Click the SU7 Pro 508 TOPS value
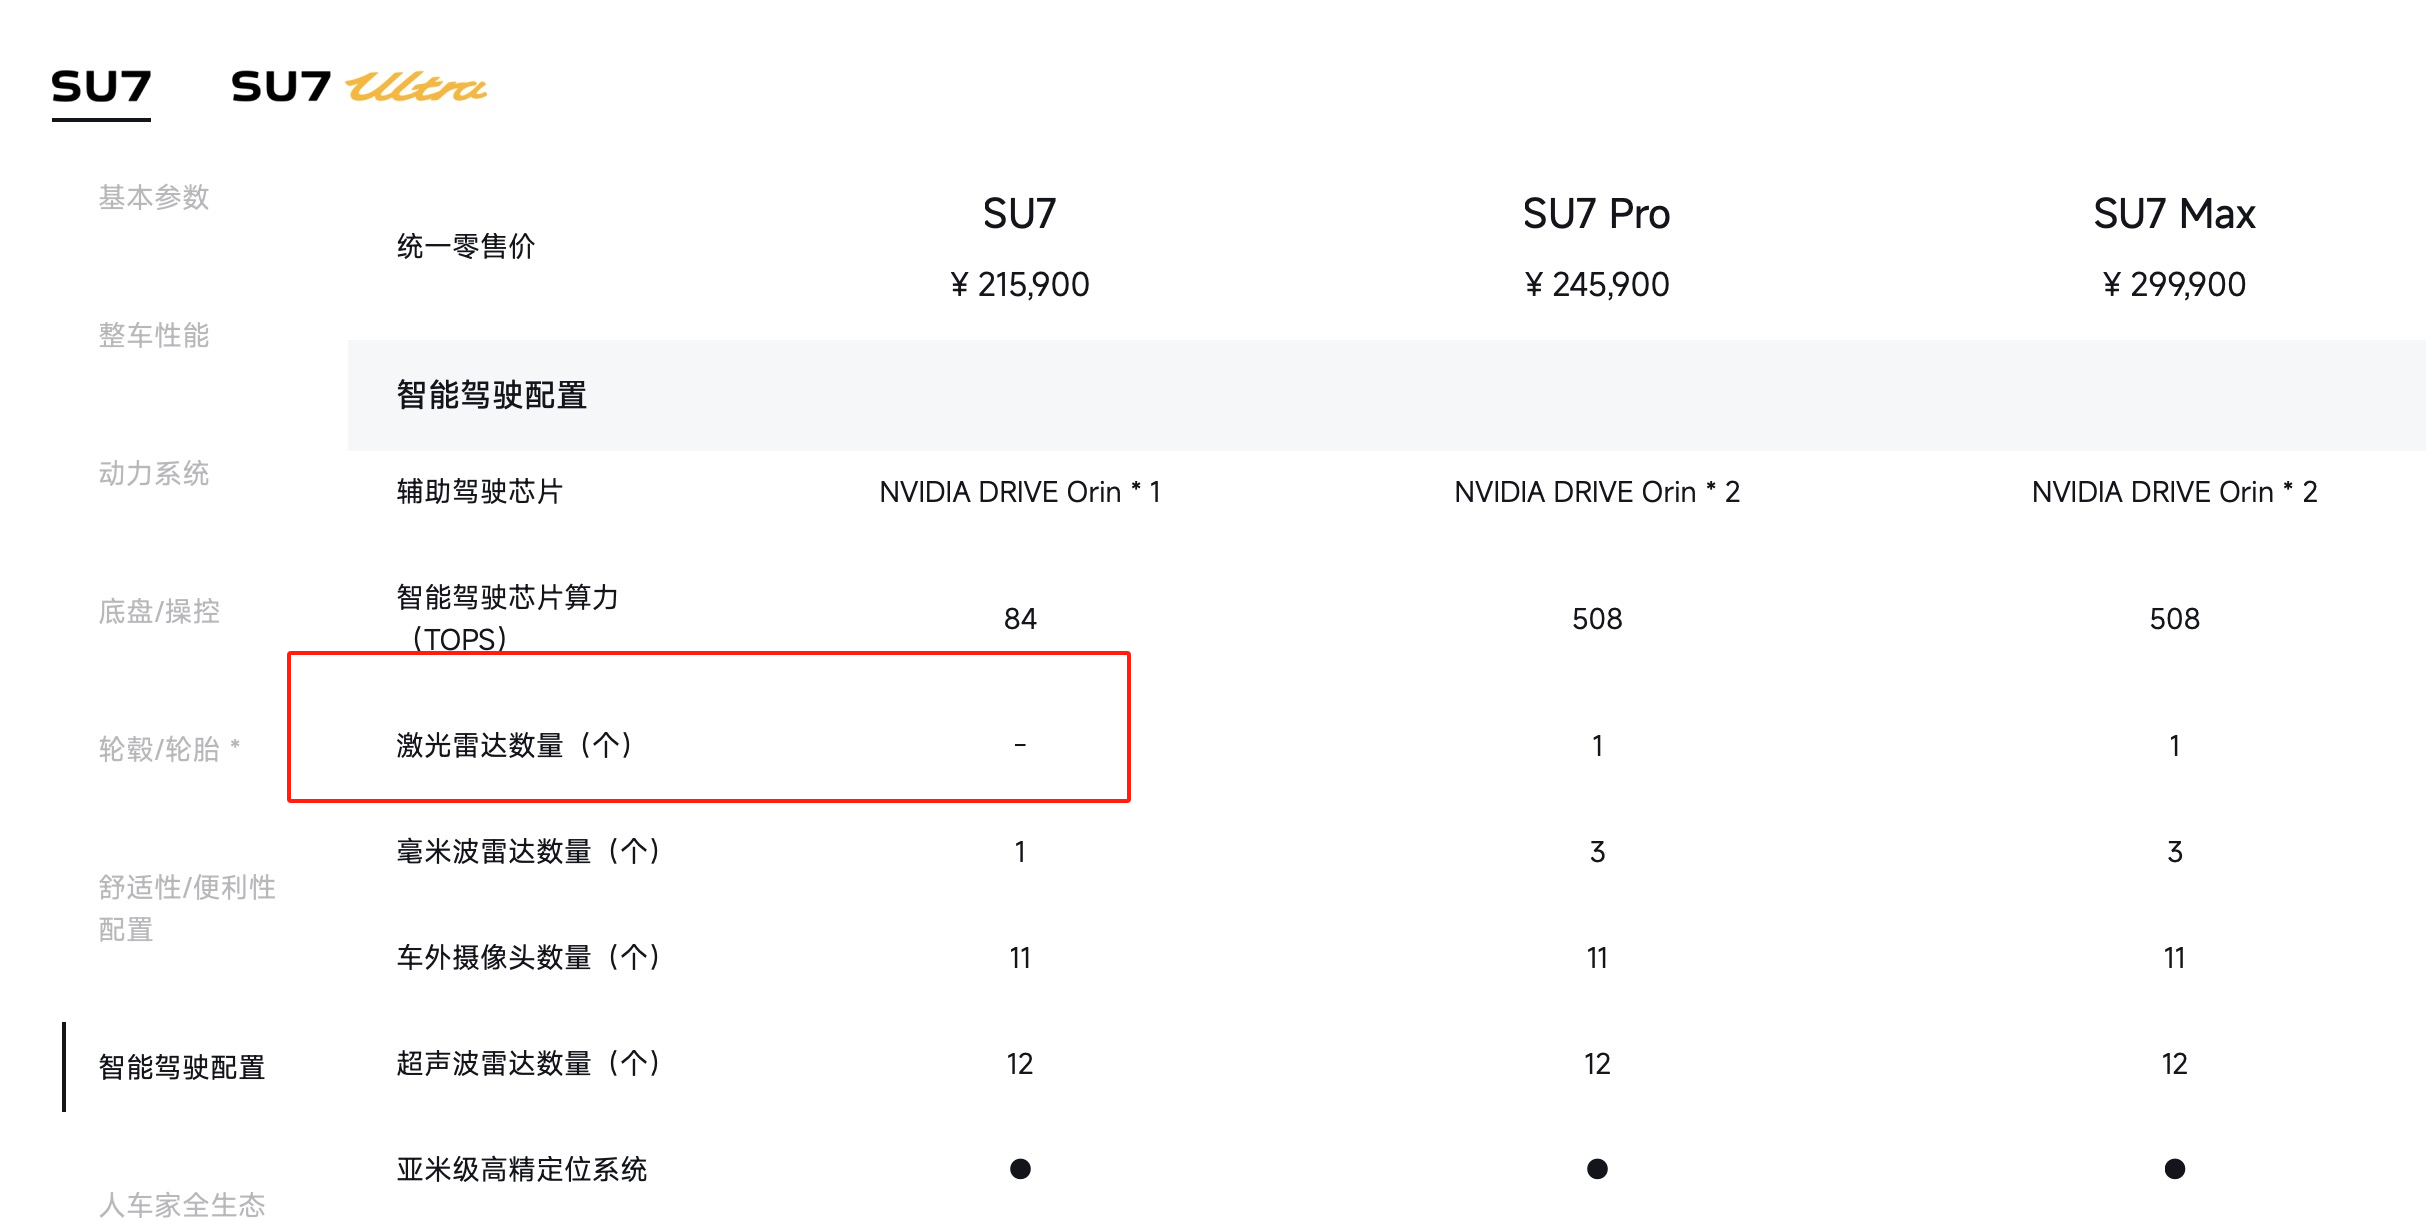This screenshot has height=1220, width=2426. pos(1597,619)
